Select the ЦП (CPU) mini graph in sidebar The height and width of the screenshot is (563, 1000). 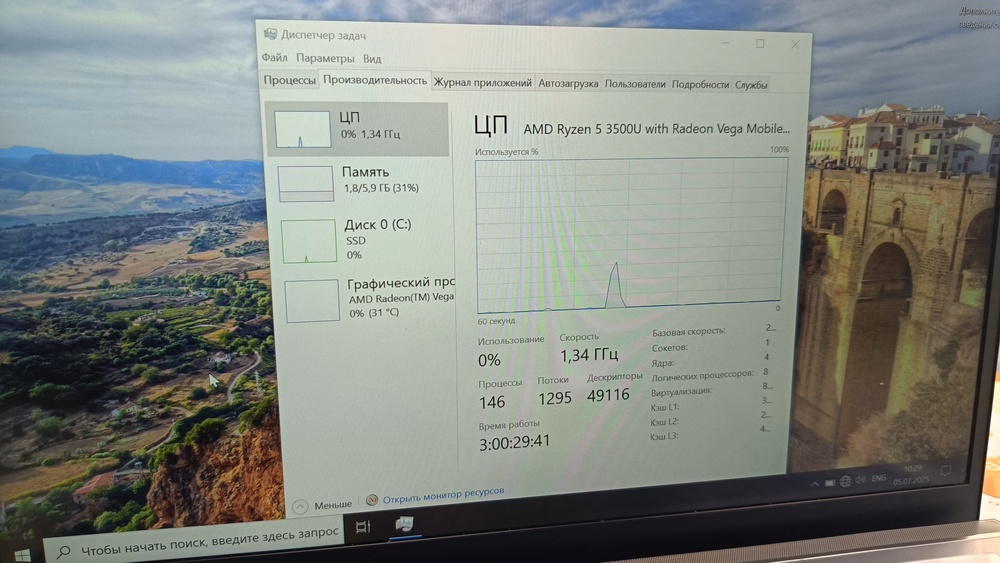click(302, 129)
